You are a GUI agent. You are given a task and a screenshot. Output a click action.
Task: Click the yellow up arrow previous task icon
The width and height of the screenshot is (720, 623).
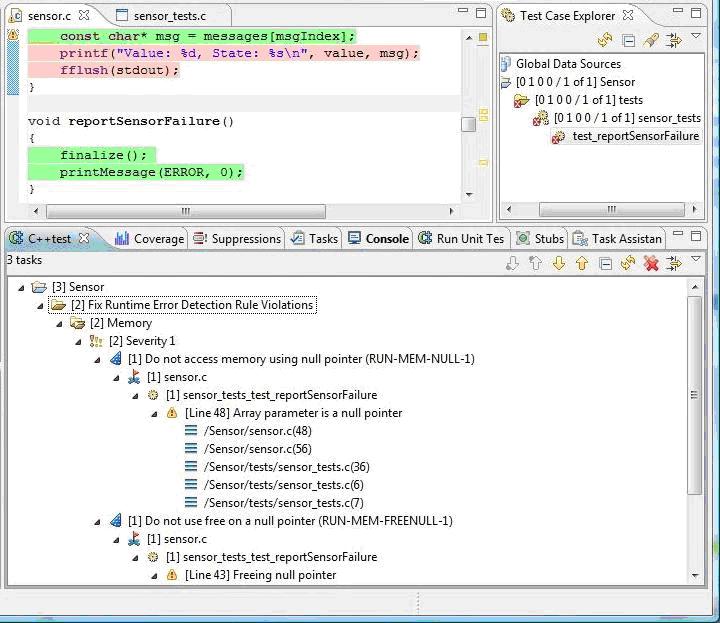point(581,263)
